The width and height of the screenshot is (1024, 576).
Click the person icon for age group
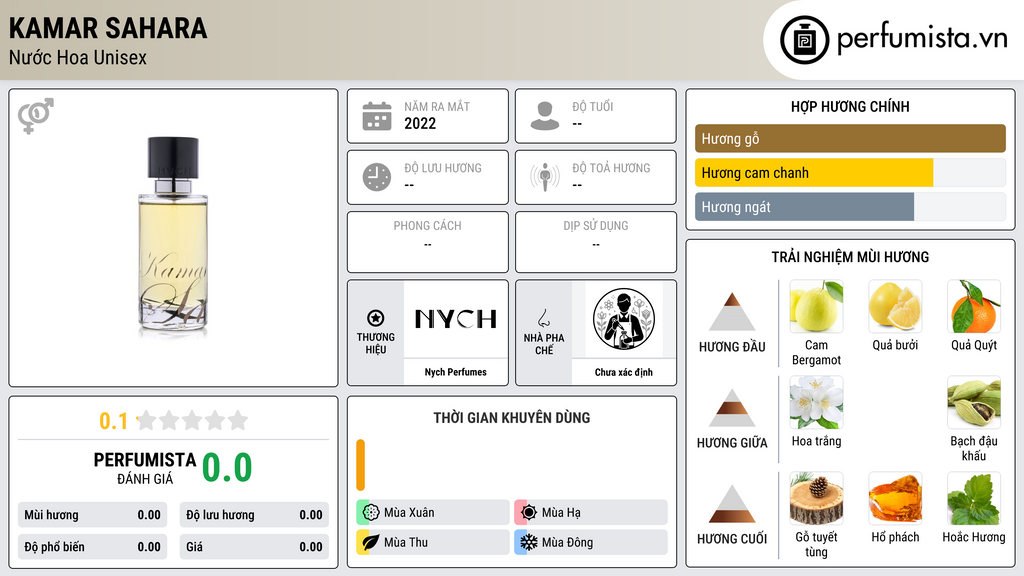545,116
